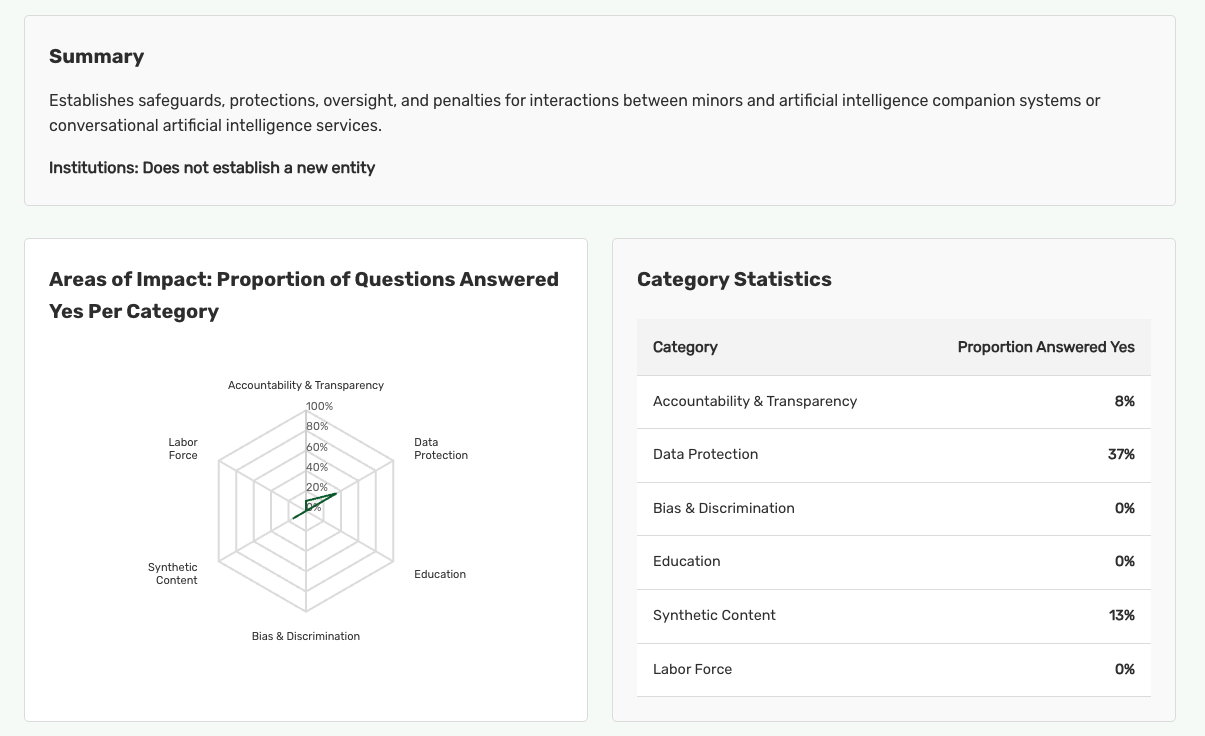Click Accountability & Transparency label atop radar chart
Viewport: 1205px width, 736px height.
tap(305, 385)
